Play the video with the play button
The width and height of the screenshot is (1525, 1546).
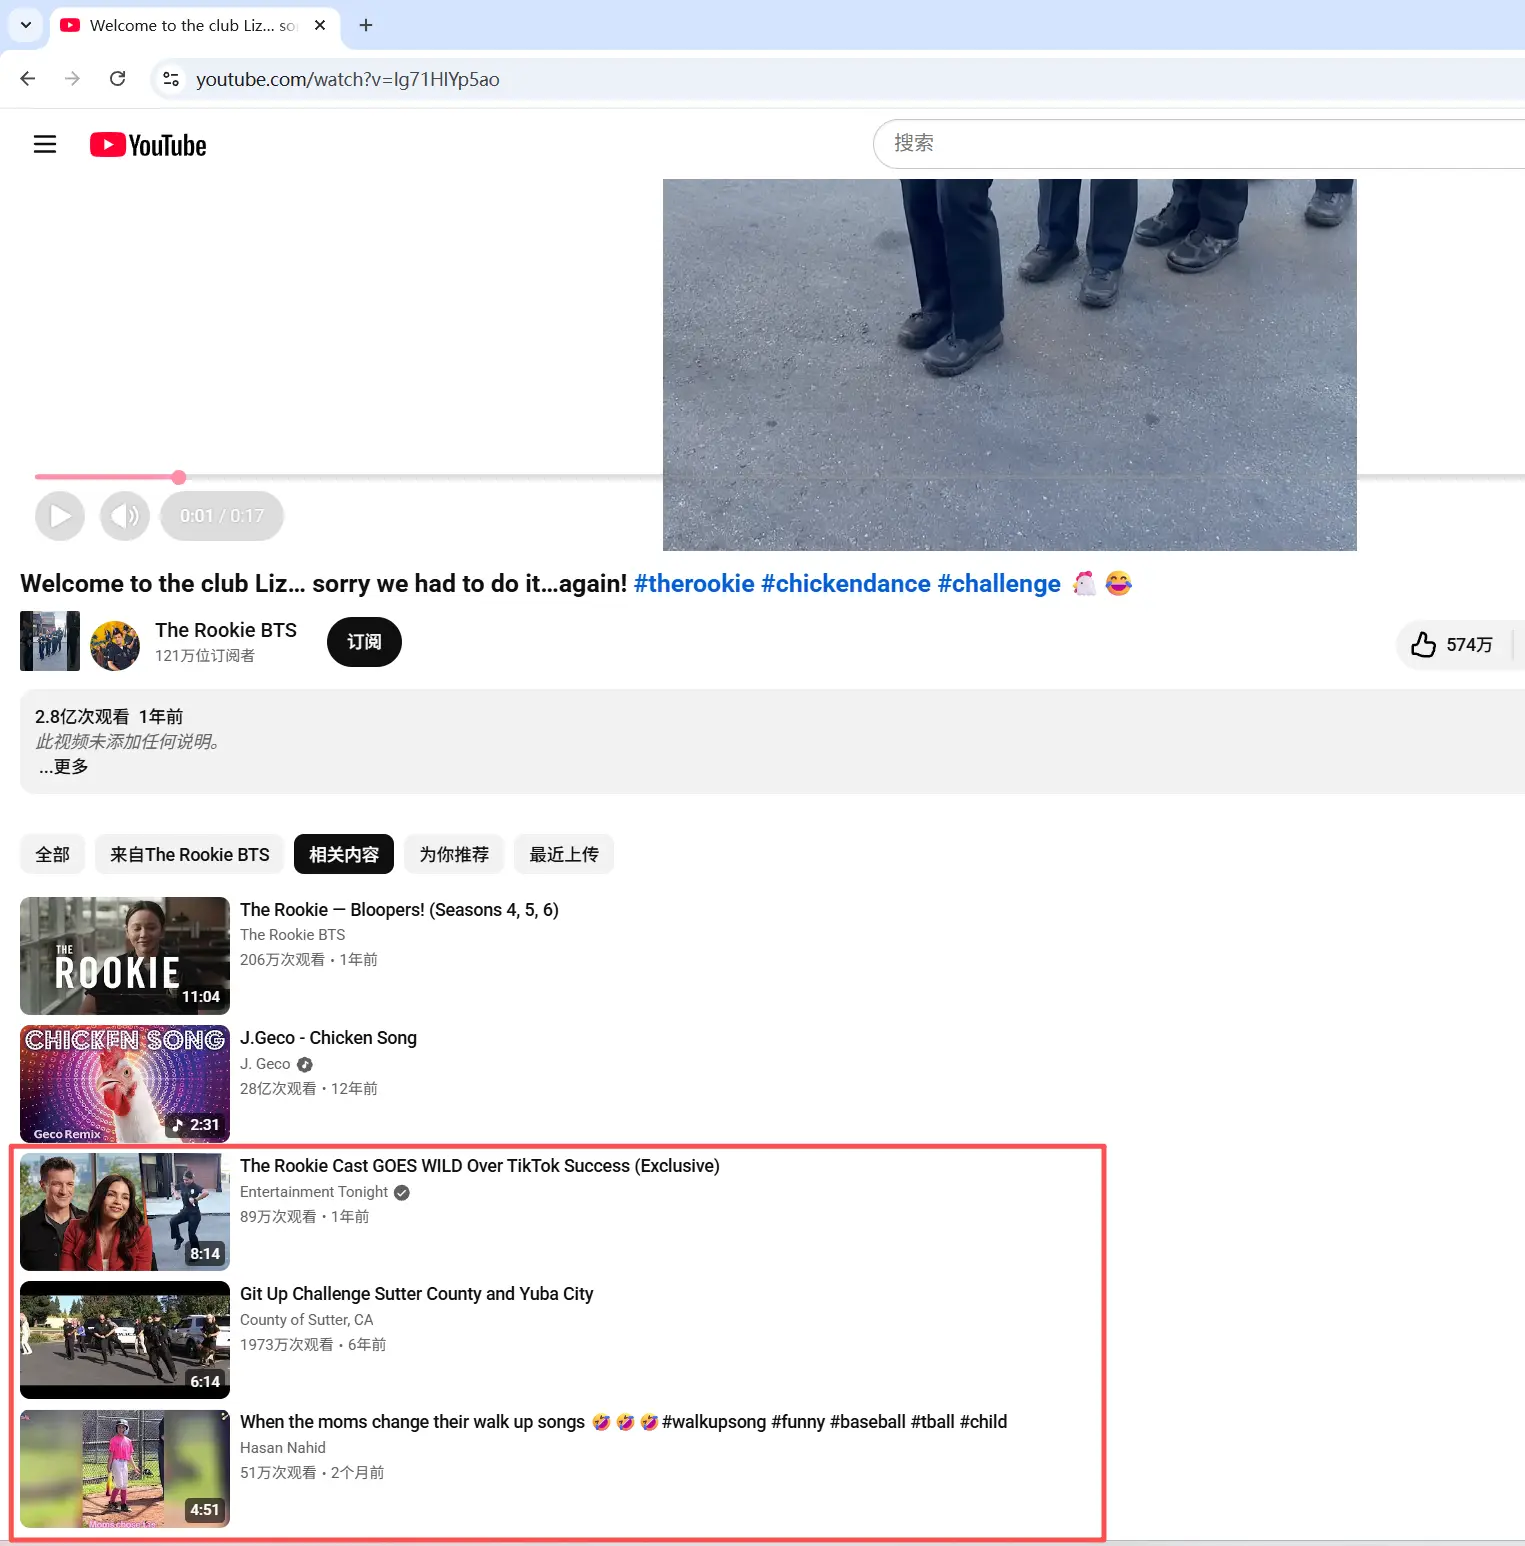coord(60,516)
